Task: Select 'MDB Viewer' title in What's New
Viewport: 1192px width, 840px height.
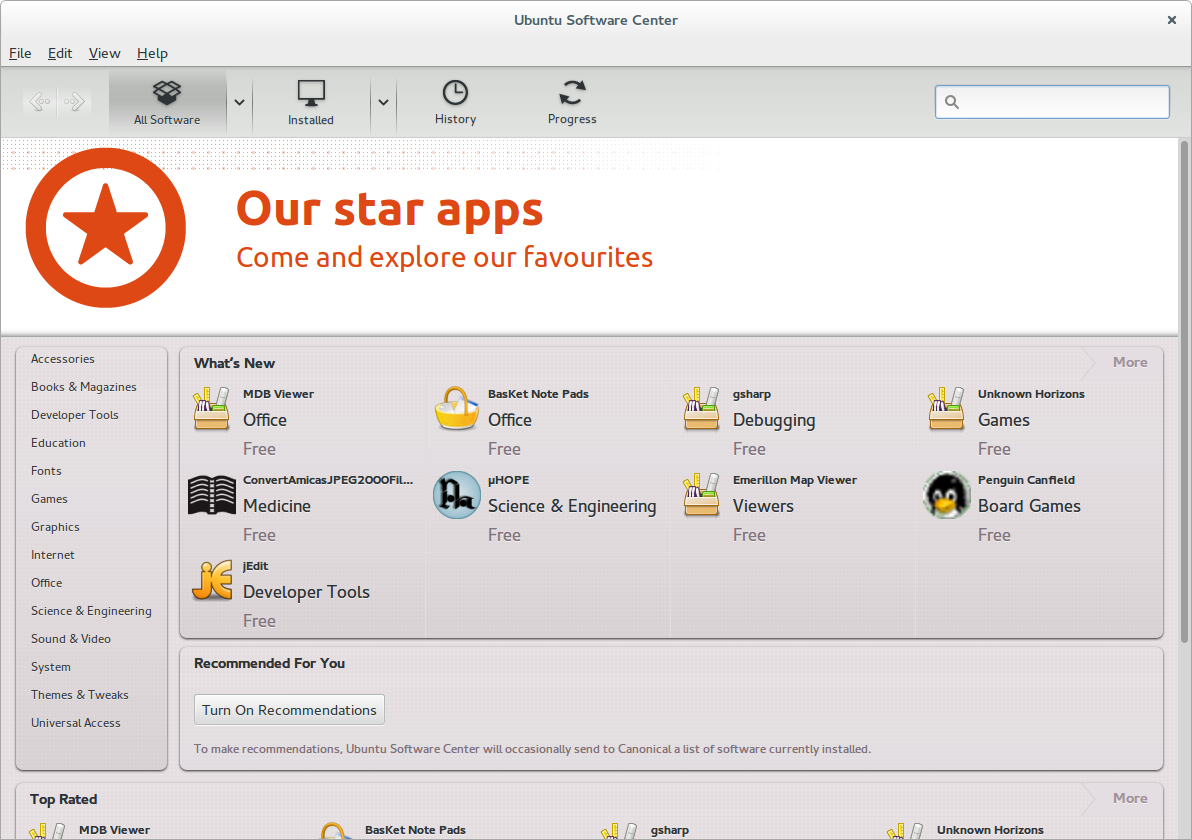Action: pyautogui.click(x=278, y=394)
